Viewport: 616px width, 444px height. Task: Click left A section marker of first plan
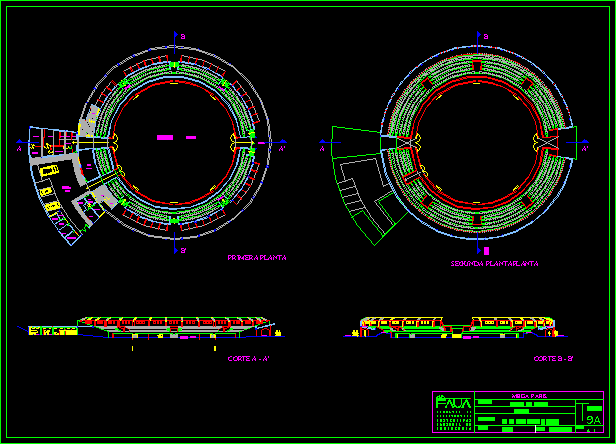(x=22, y=147)
